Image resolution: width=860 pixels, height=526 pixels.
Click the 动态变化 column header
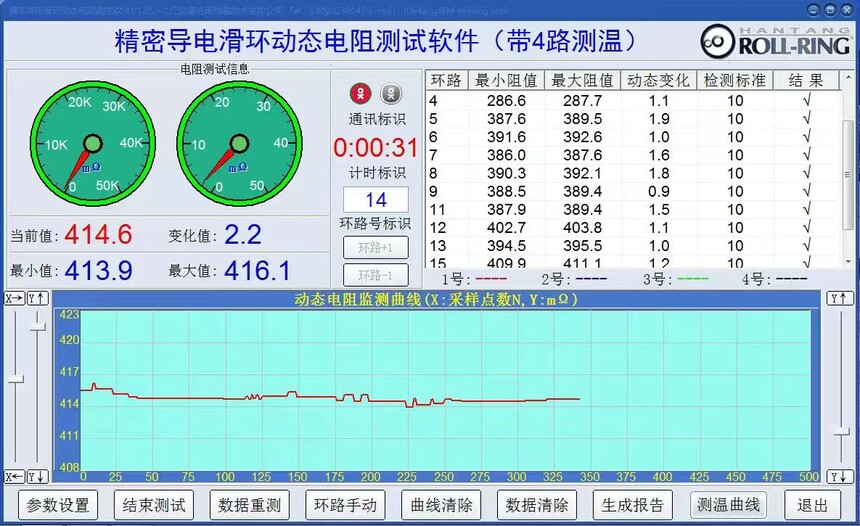point(658,81)
